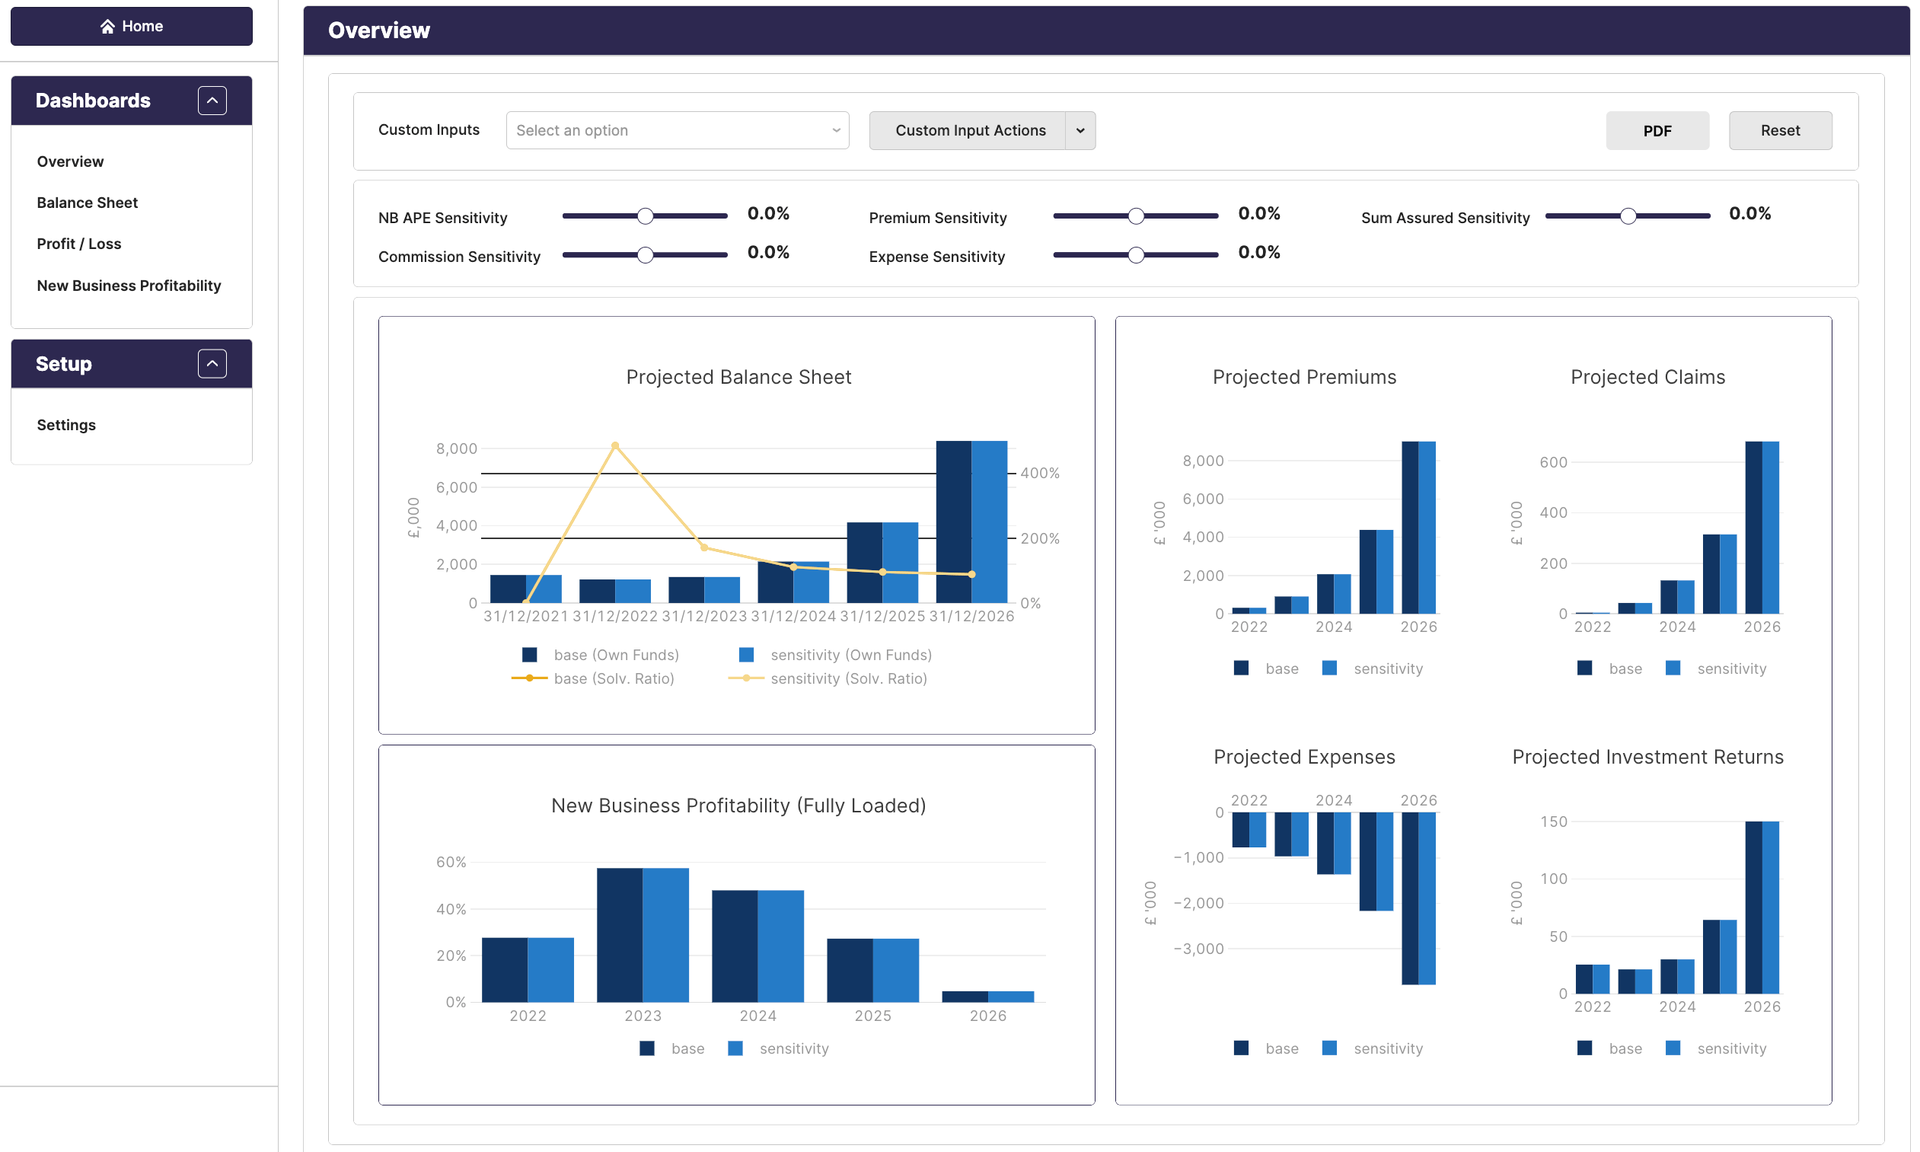Click the Expense Sensitivity slider handle

click(x=1136, y=255)
